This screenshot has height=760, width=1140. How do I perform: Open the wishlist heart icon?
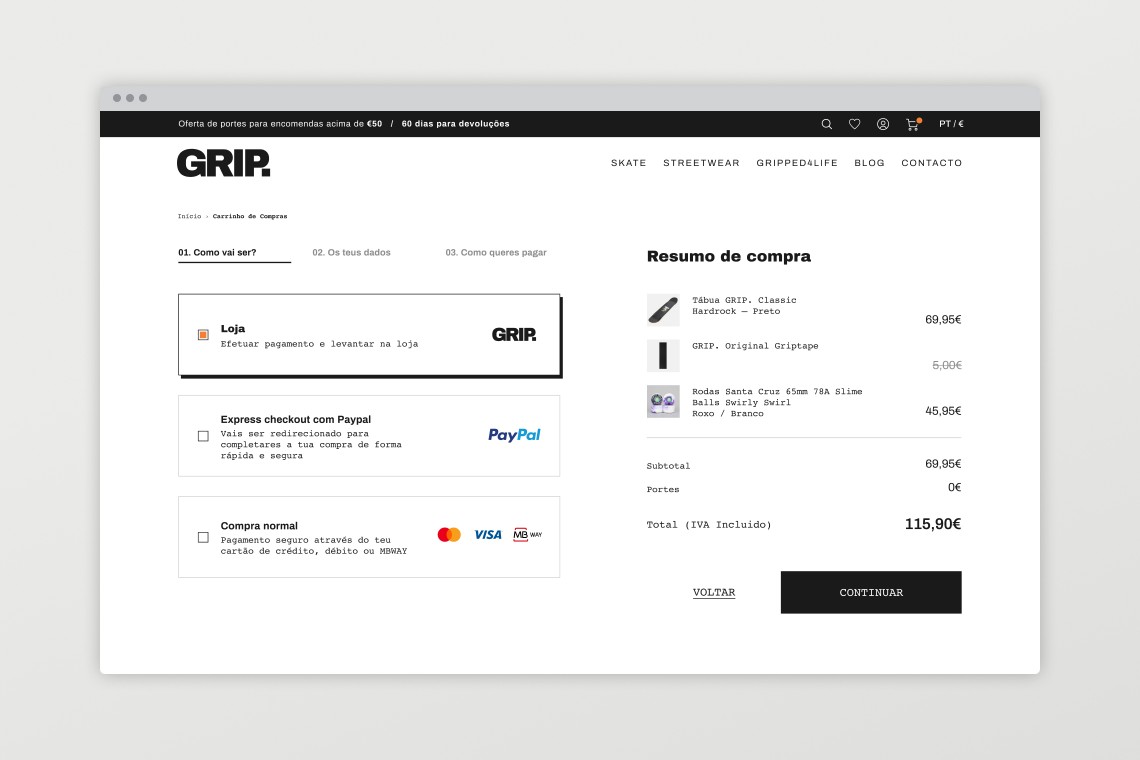[854, 124]
